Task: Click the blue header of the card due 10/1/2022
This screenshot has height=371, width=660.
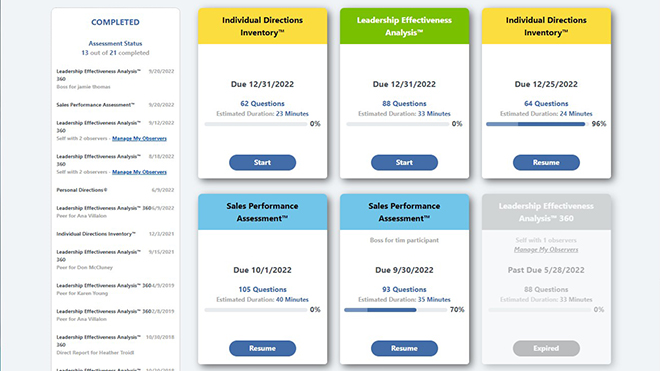Action: tap(262, 212)
